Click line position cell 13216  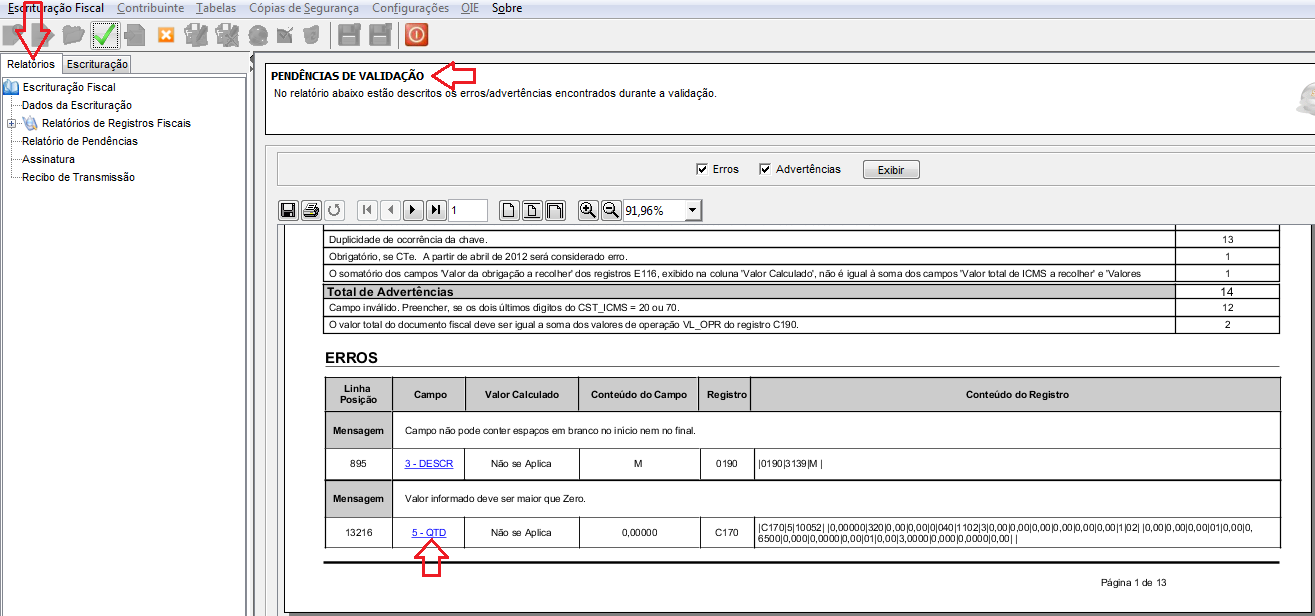(x=358, y=533)
